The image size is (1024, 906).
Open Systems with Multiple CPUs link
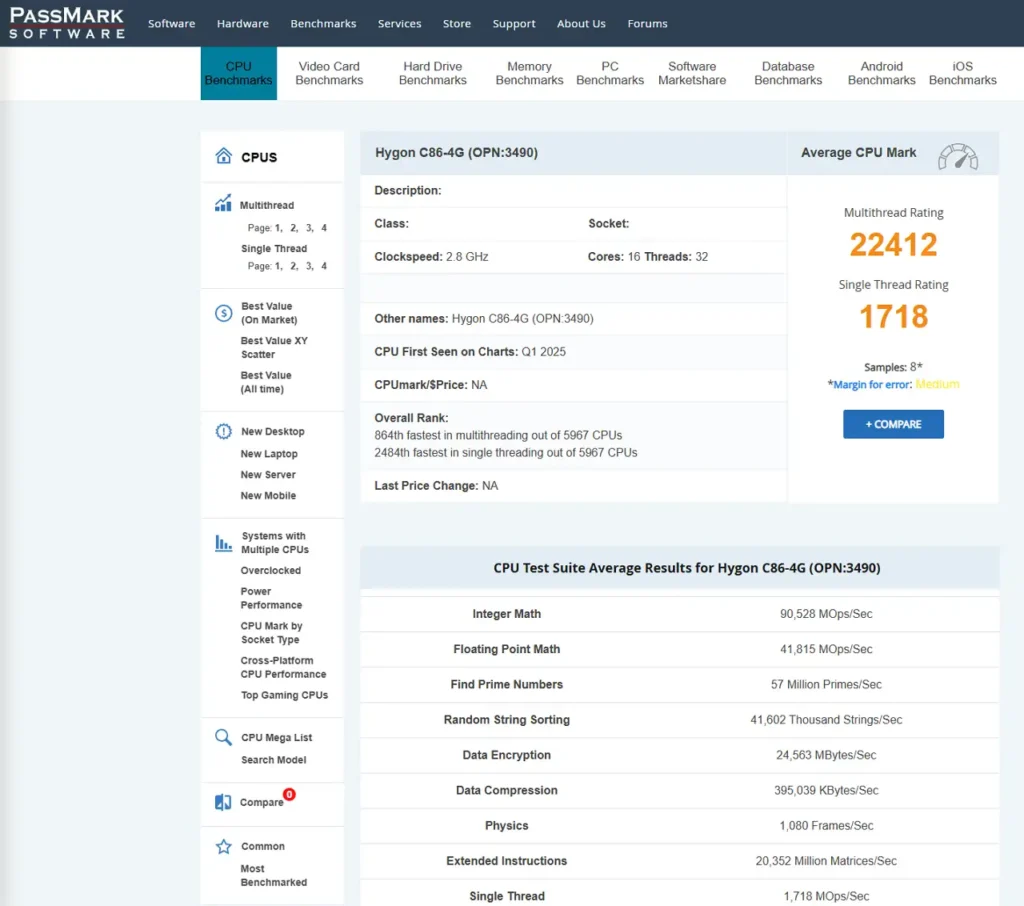click(x=274, y=543)
